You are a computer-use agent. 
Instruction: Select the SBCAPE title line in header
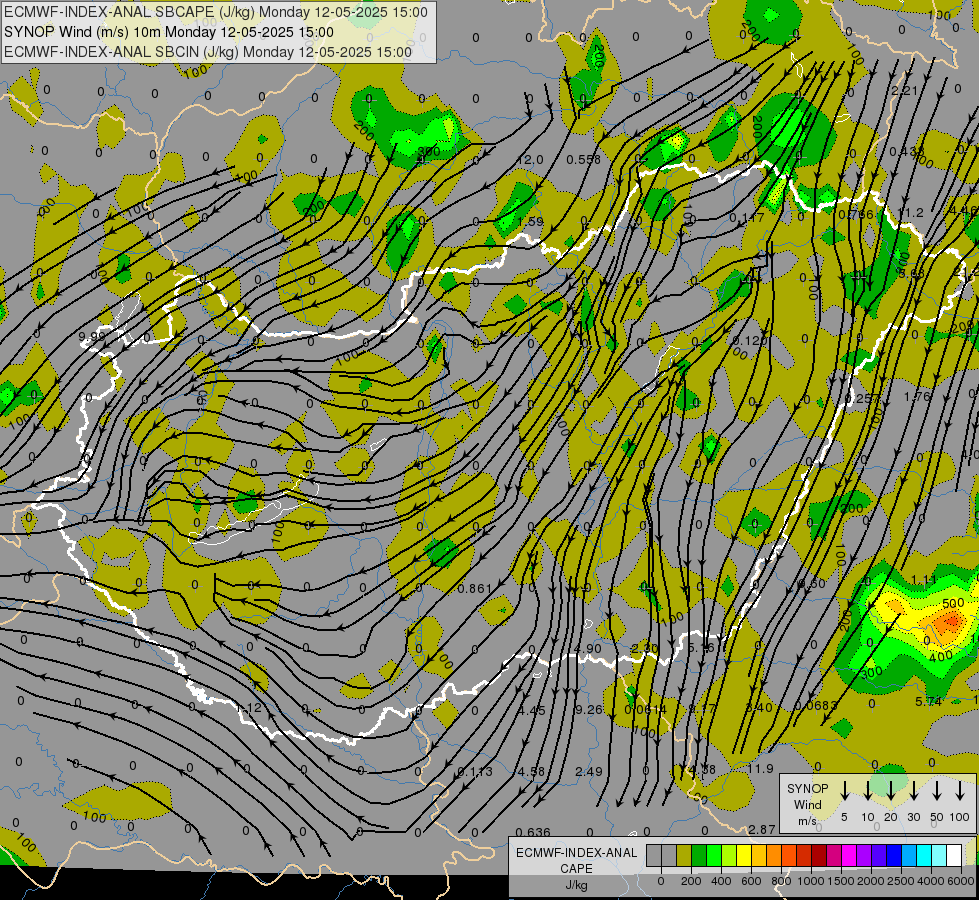(x=216, y=12)
